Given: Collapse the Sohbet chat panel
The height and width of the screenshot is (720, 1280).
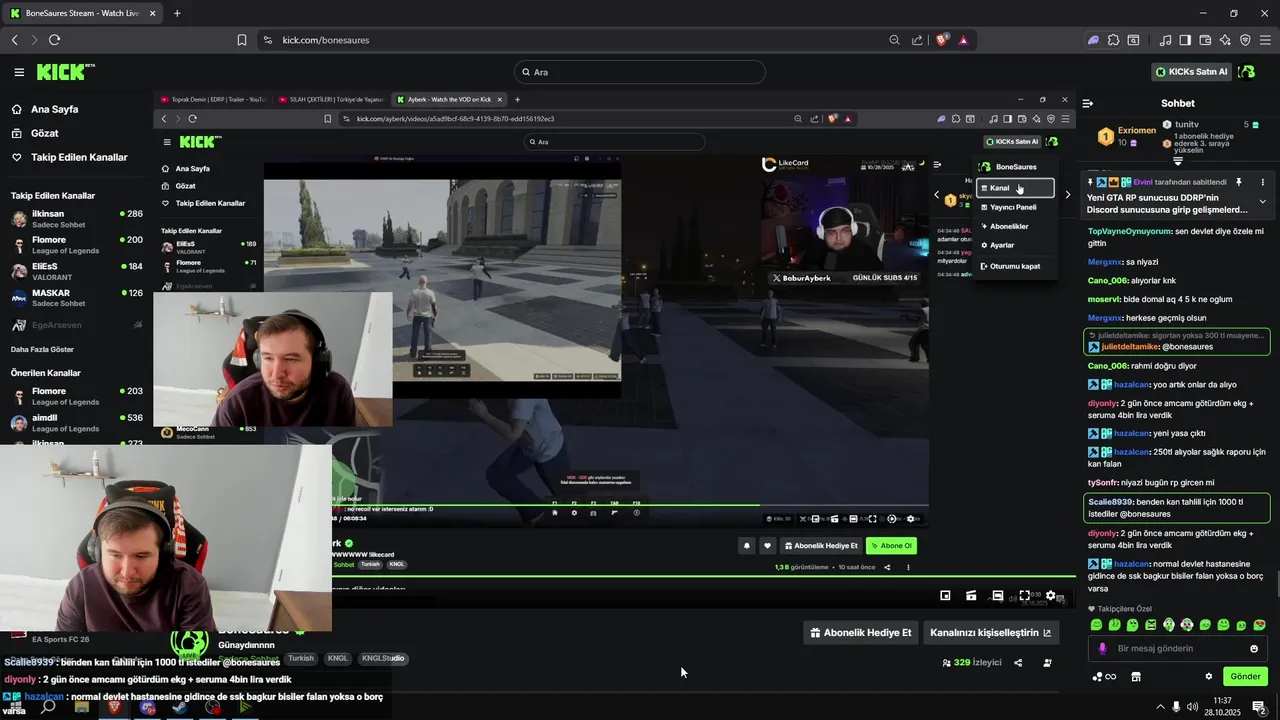Looking at the screenshot, I should (1088, 103).
